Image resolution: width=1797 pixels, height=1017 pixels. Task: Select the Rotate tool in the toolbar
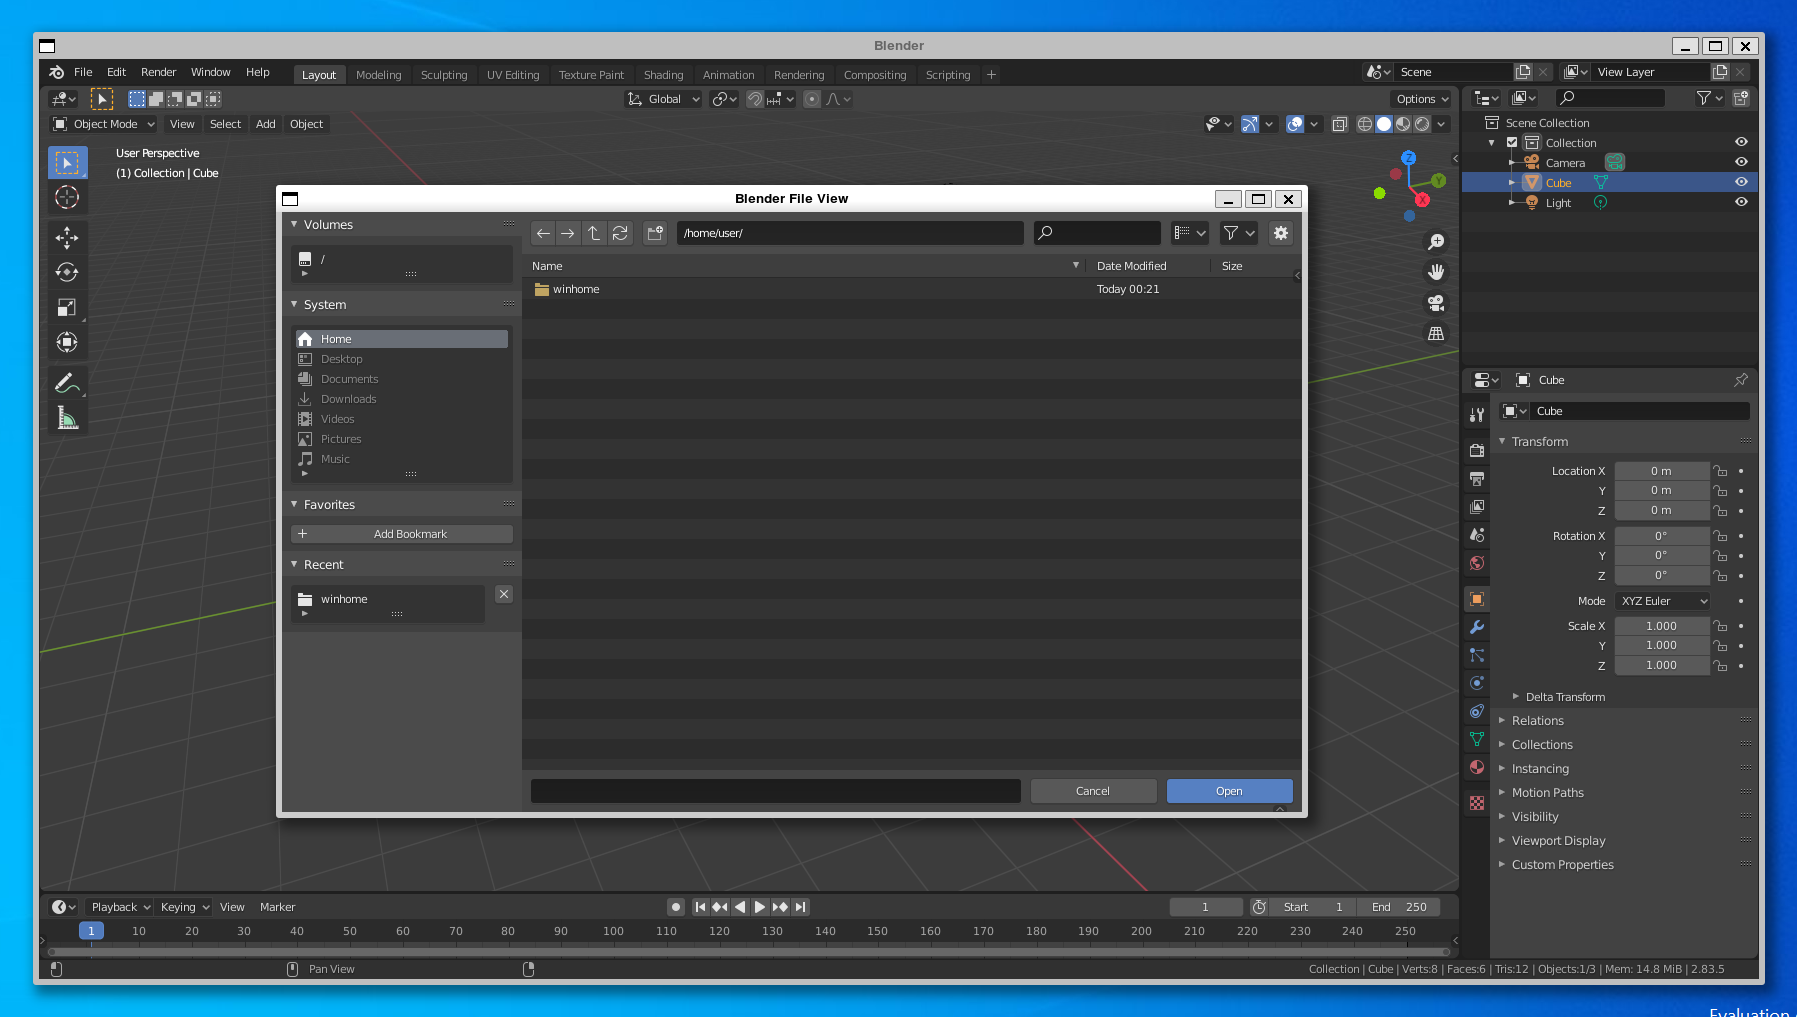(x=67, y=272)
